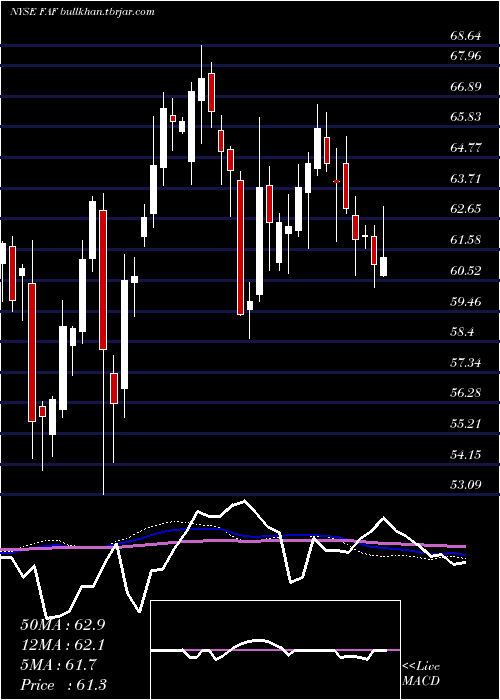The width and height of the screenshot is (500, 700).
Task: Click the 63.71 price axis label
Action: [x=466, y=179]
